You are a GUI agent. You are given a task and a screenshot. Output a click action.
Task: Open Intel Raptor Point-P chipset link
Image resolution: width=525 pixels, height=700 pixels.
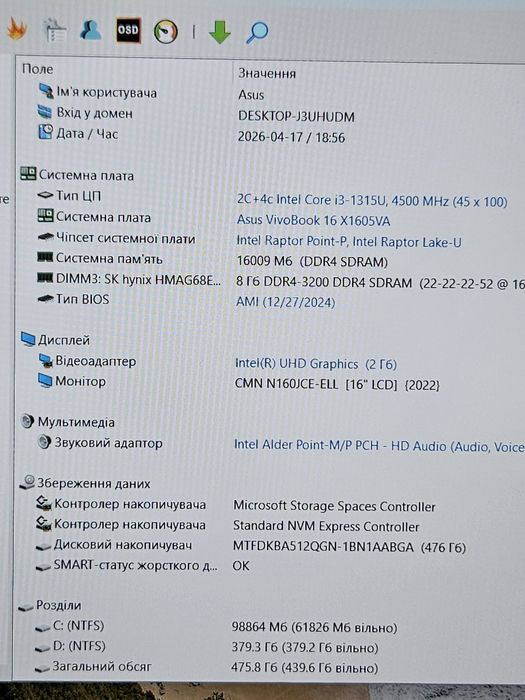[349, 241]
